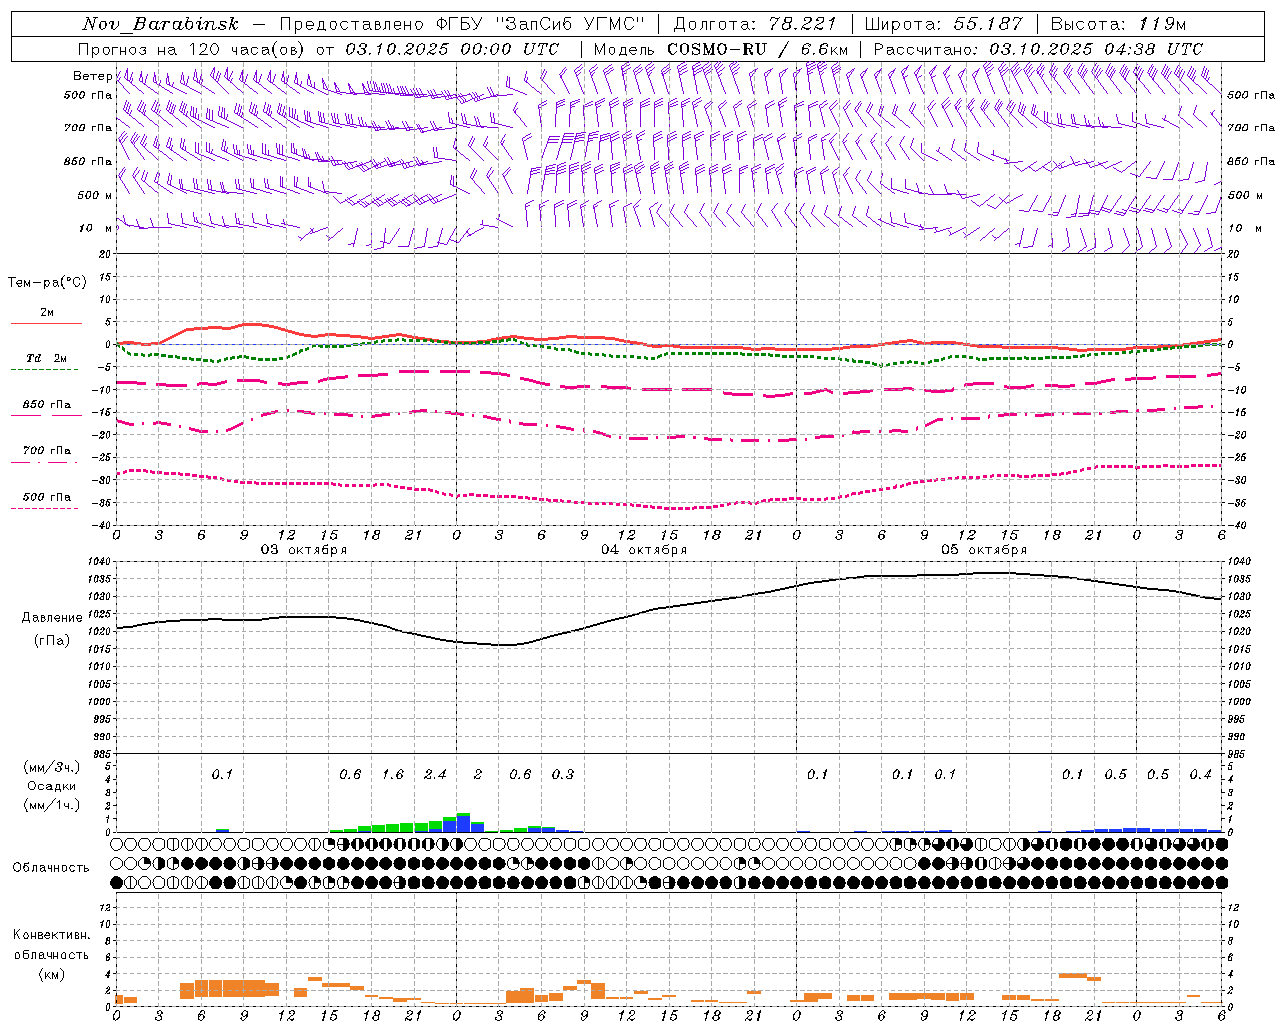This screenshot has width=1280, height=1024.
Task: Click the 0.3 precipitation amount value
Action: pos(563,775)
